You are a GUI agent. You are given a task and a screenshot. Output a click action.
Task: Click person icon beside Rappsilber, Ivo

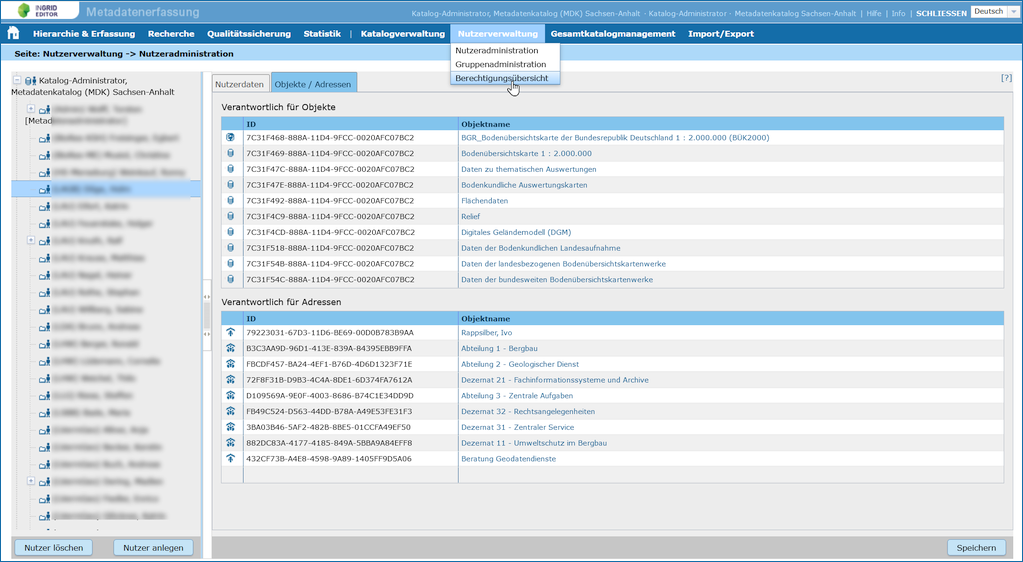pos(230,332)
